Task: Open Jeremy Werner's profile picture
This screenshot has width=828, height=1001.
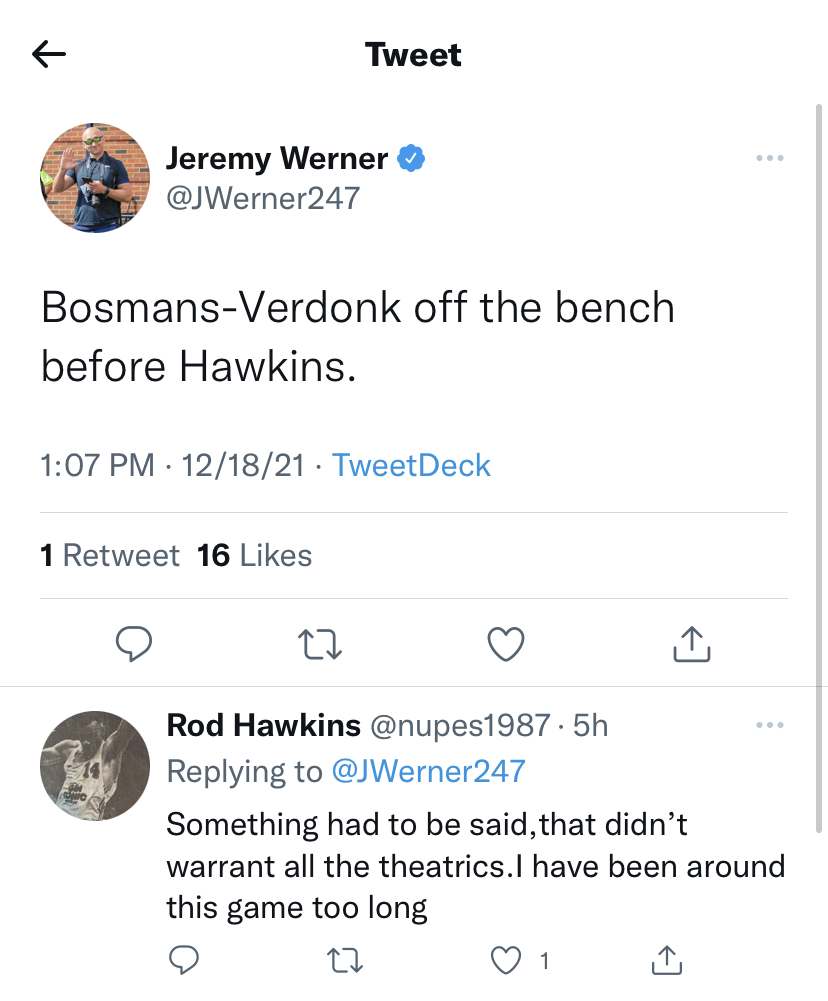Action: click(95, 178)
